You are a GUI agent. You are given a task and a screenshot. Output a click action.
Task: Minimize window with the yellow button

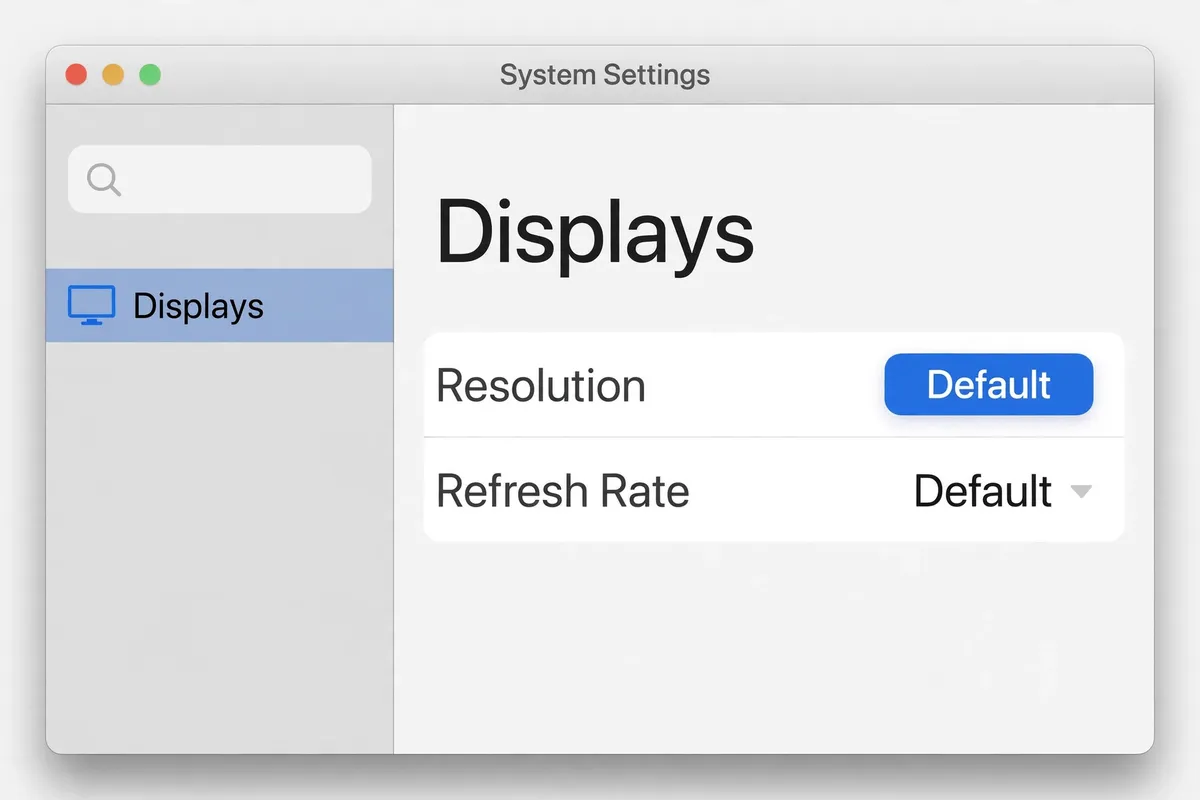coord(113,75)
